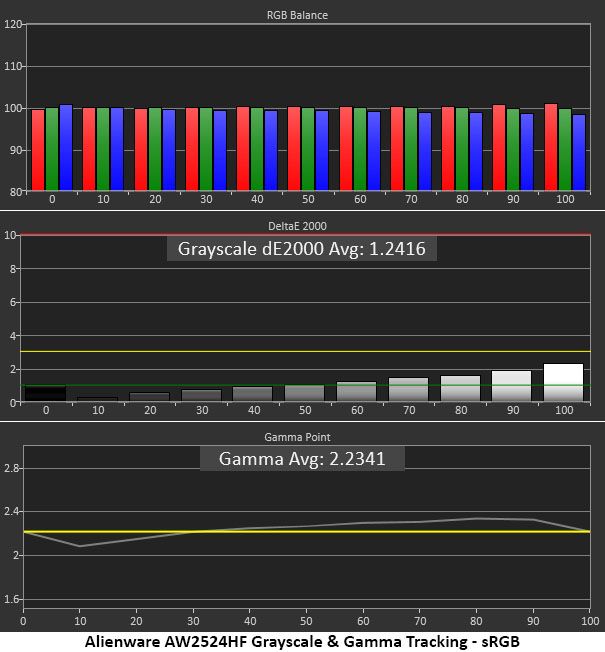The height and width of the screenshot is (652, 605).
Task: Select the green bar at level 50 in RGB Balance
Action: coord(308,149)
